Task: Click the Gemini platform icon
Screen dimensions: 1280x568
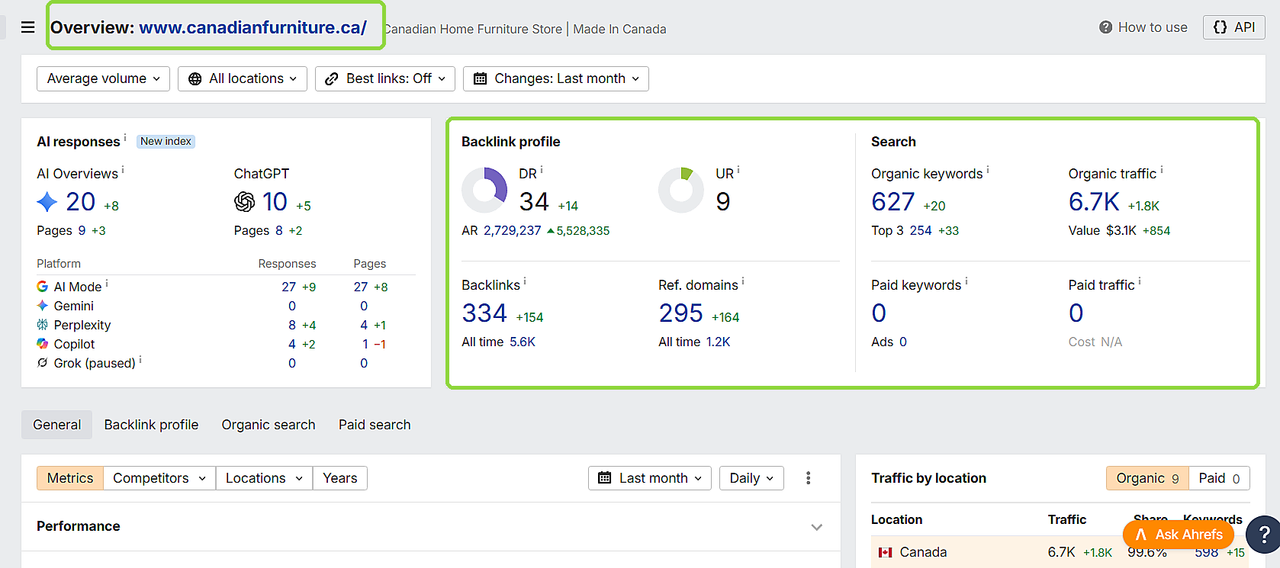Action: pyautogui.click(x=43, y=306)
